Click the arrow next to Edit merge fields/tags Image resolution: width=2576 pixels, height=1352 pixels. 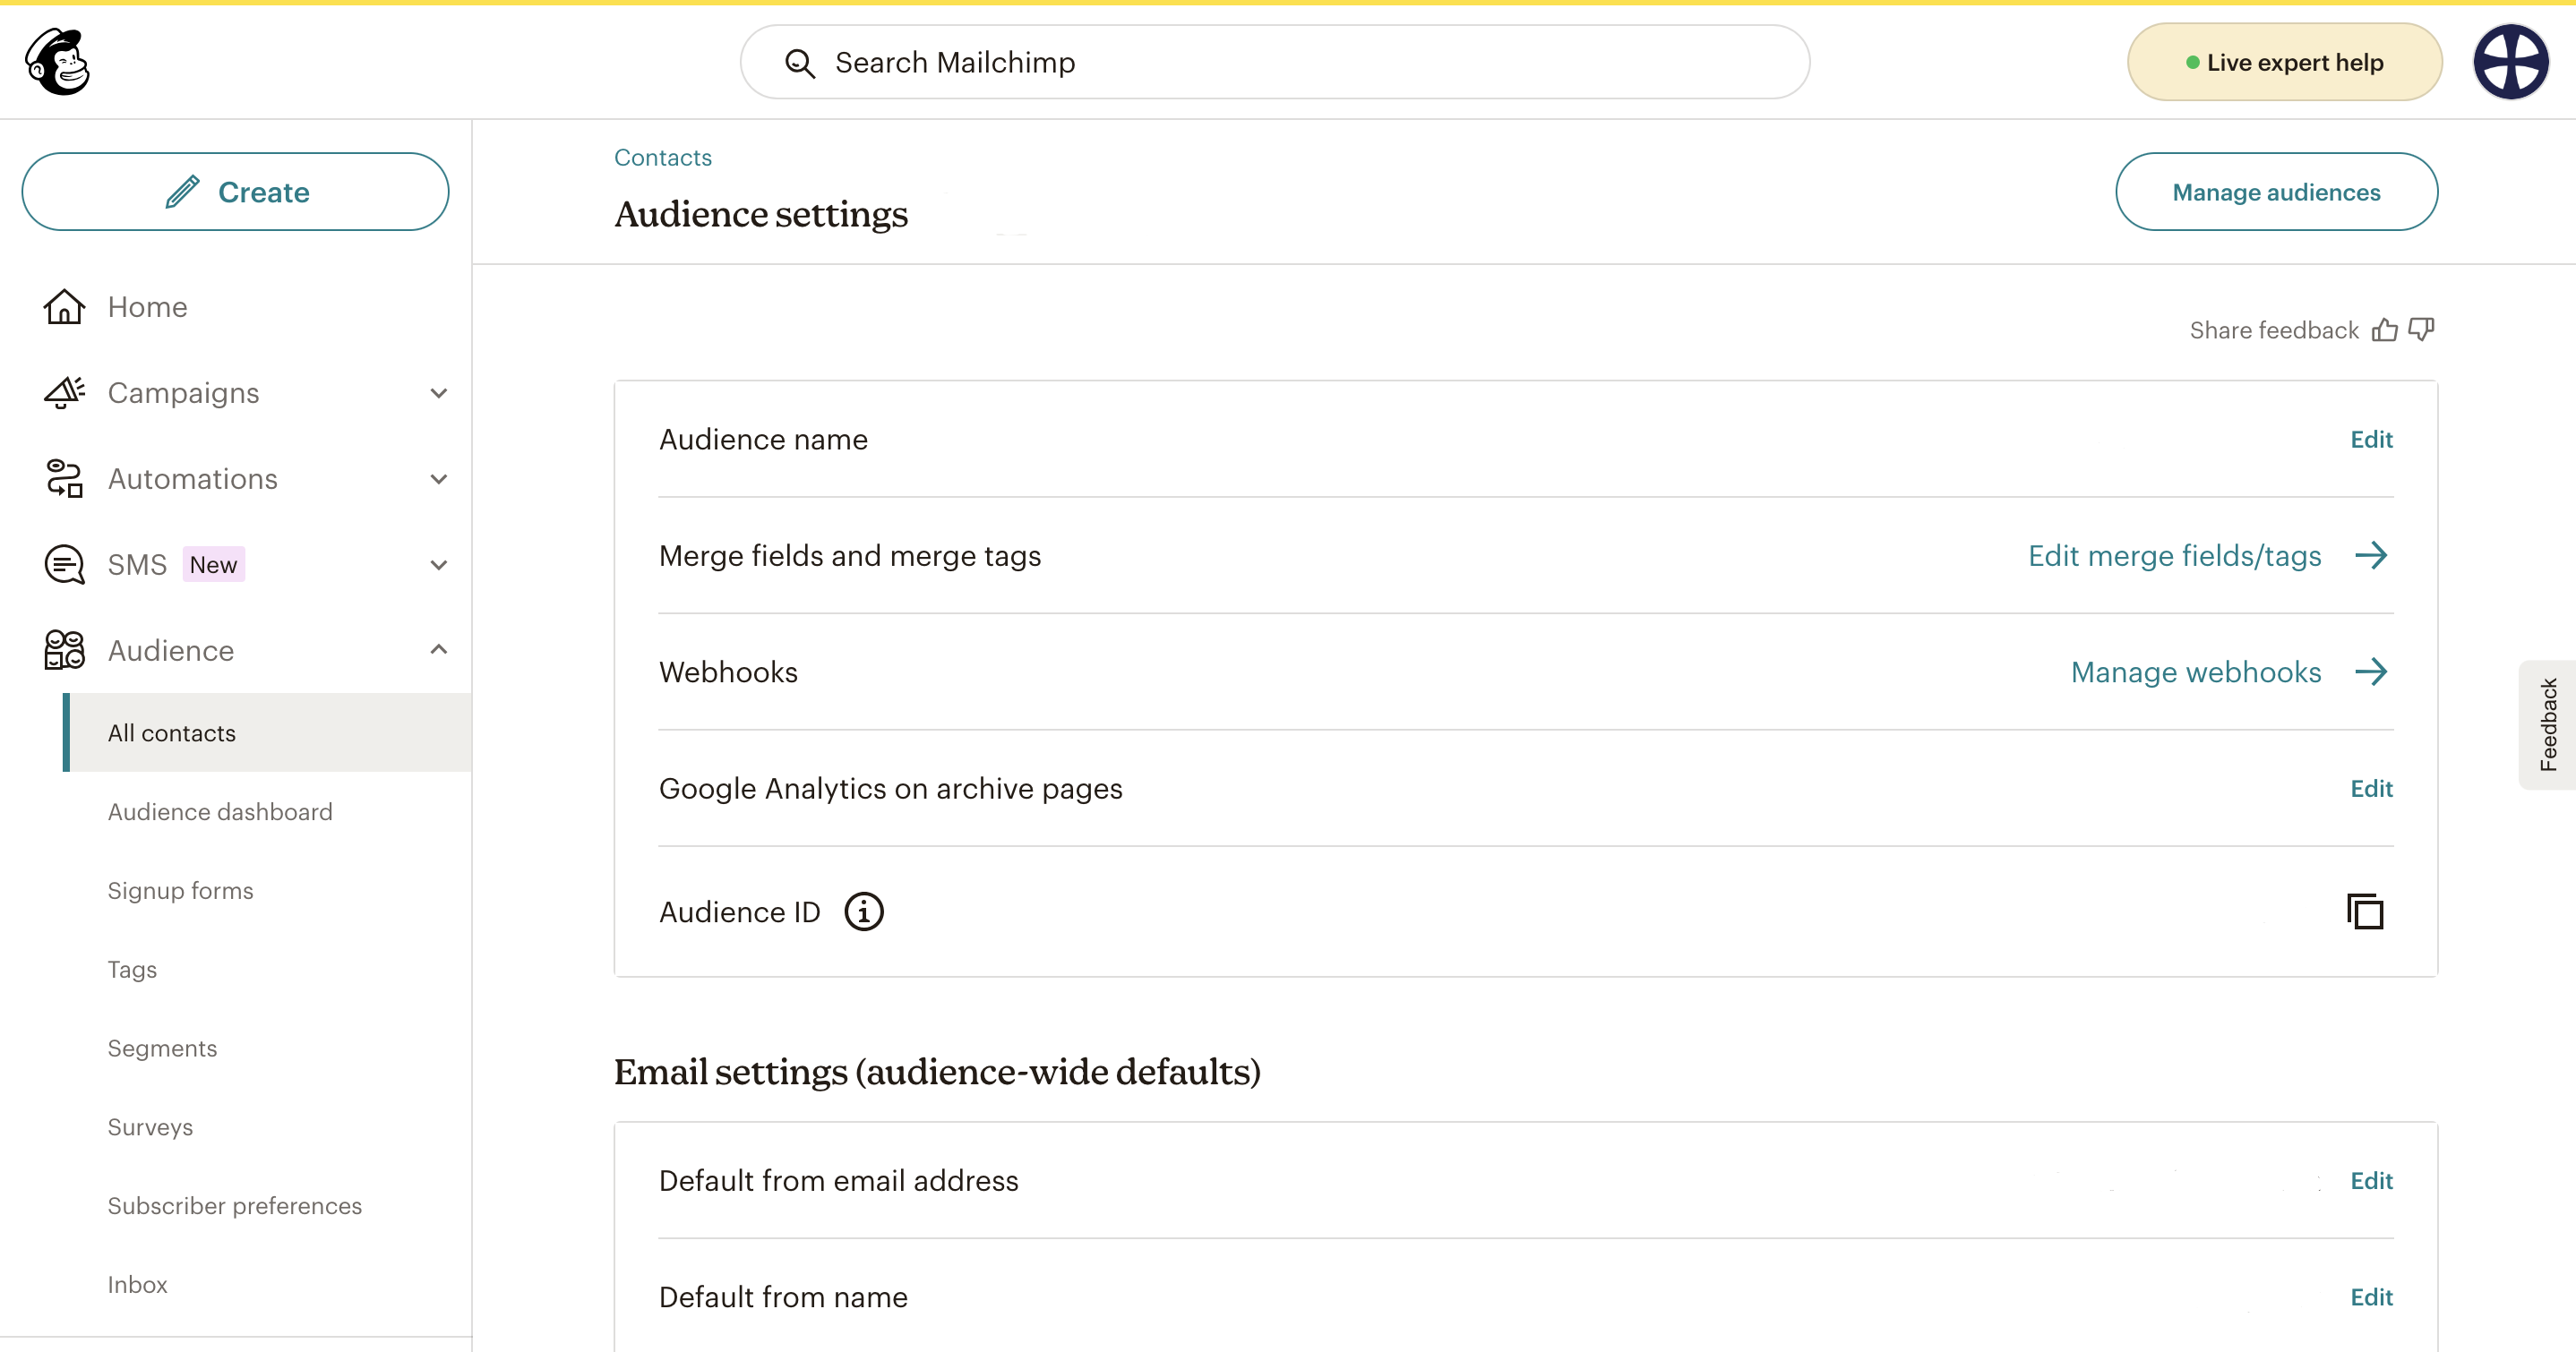pyautogui.click(x=2371, y=556)
